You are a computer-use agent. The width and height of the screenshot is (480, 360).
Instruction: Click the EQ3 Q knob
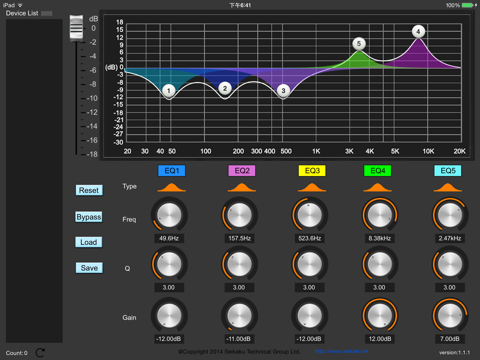coord(310,264)
